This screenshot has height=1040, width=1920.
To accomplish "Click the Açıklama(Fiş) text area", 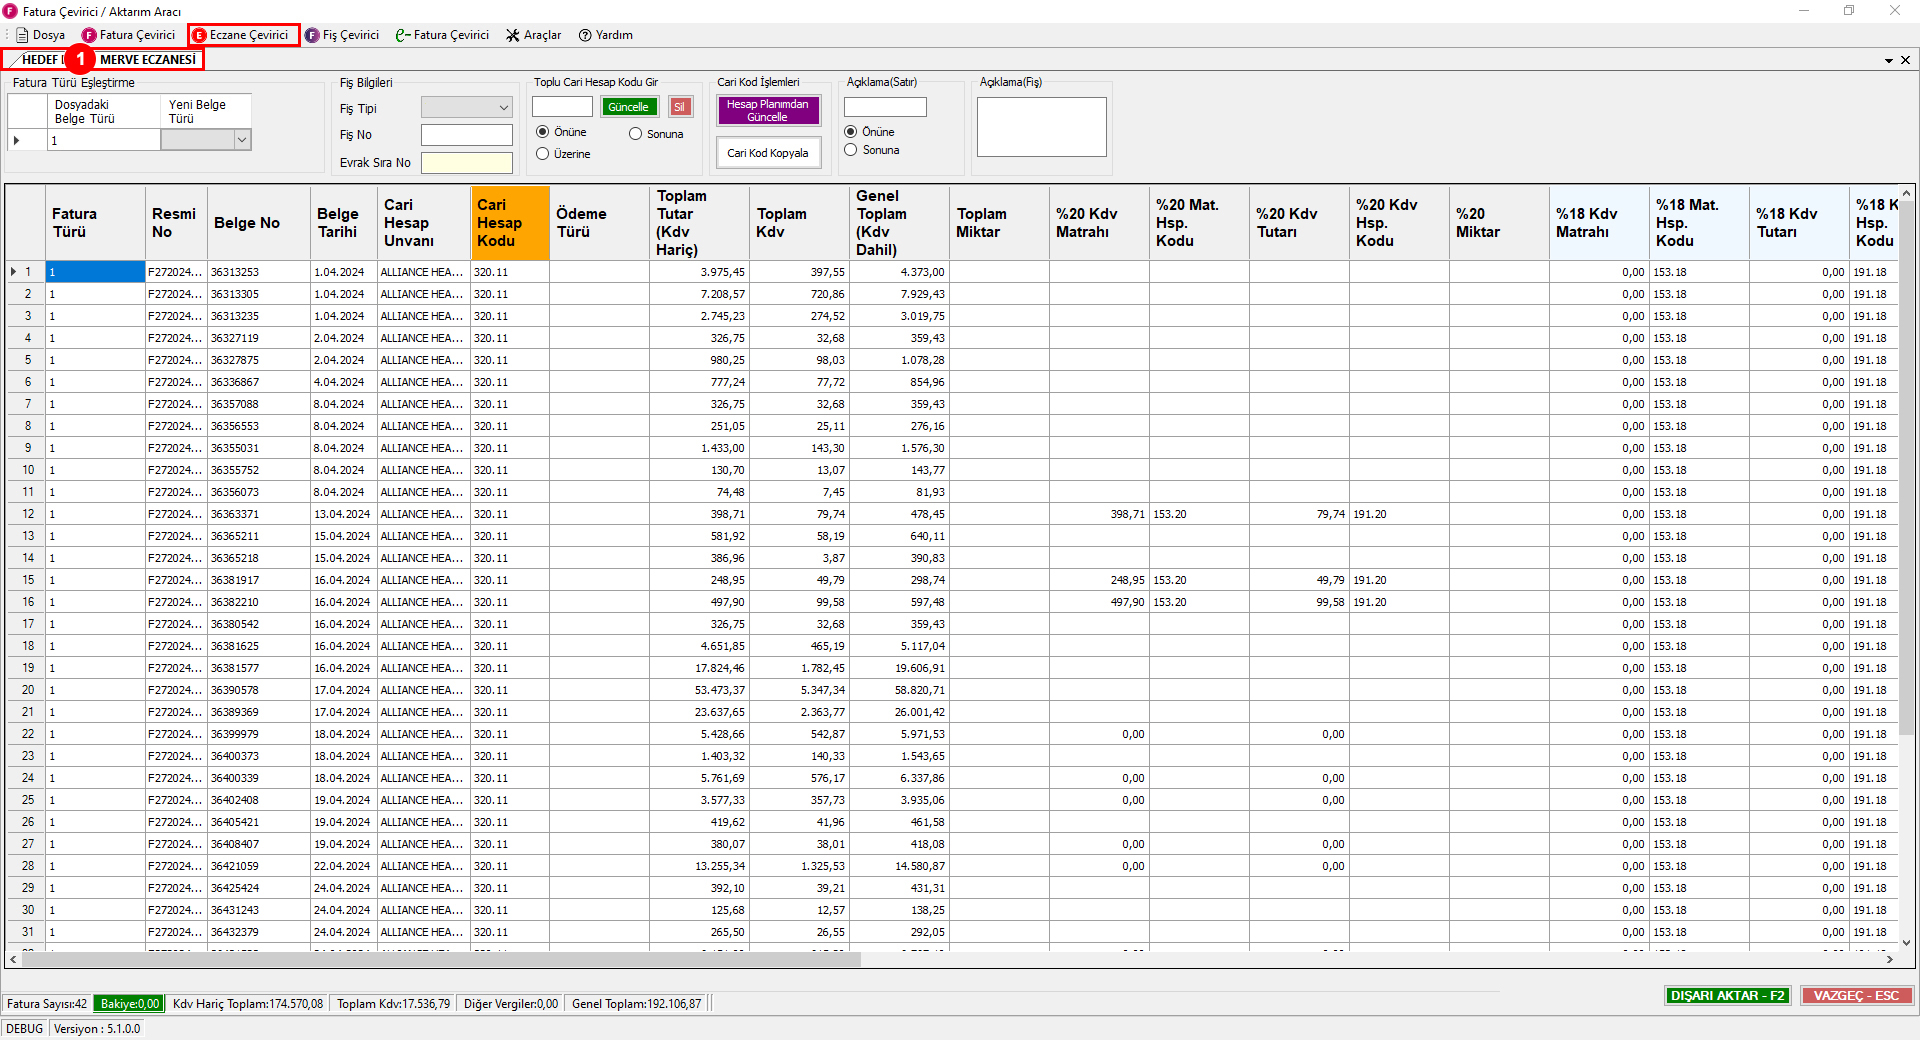I will tap(1041, 126).
